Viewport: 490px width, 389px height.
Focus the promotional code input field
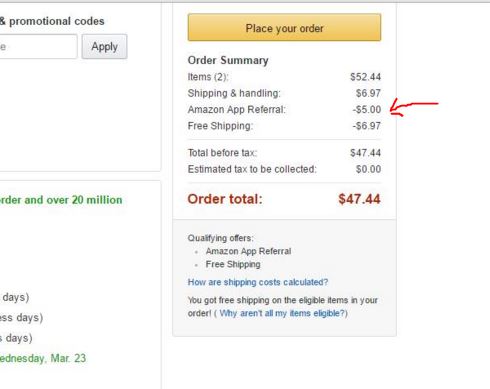pyautogui.click(x=38, y=47)
